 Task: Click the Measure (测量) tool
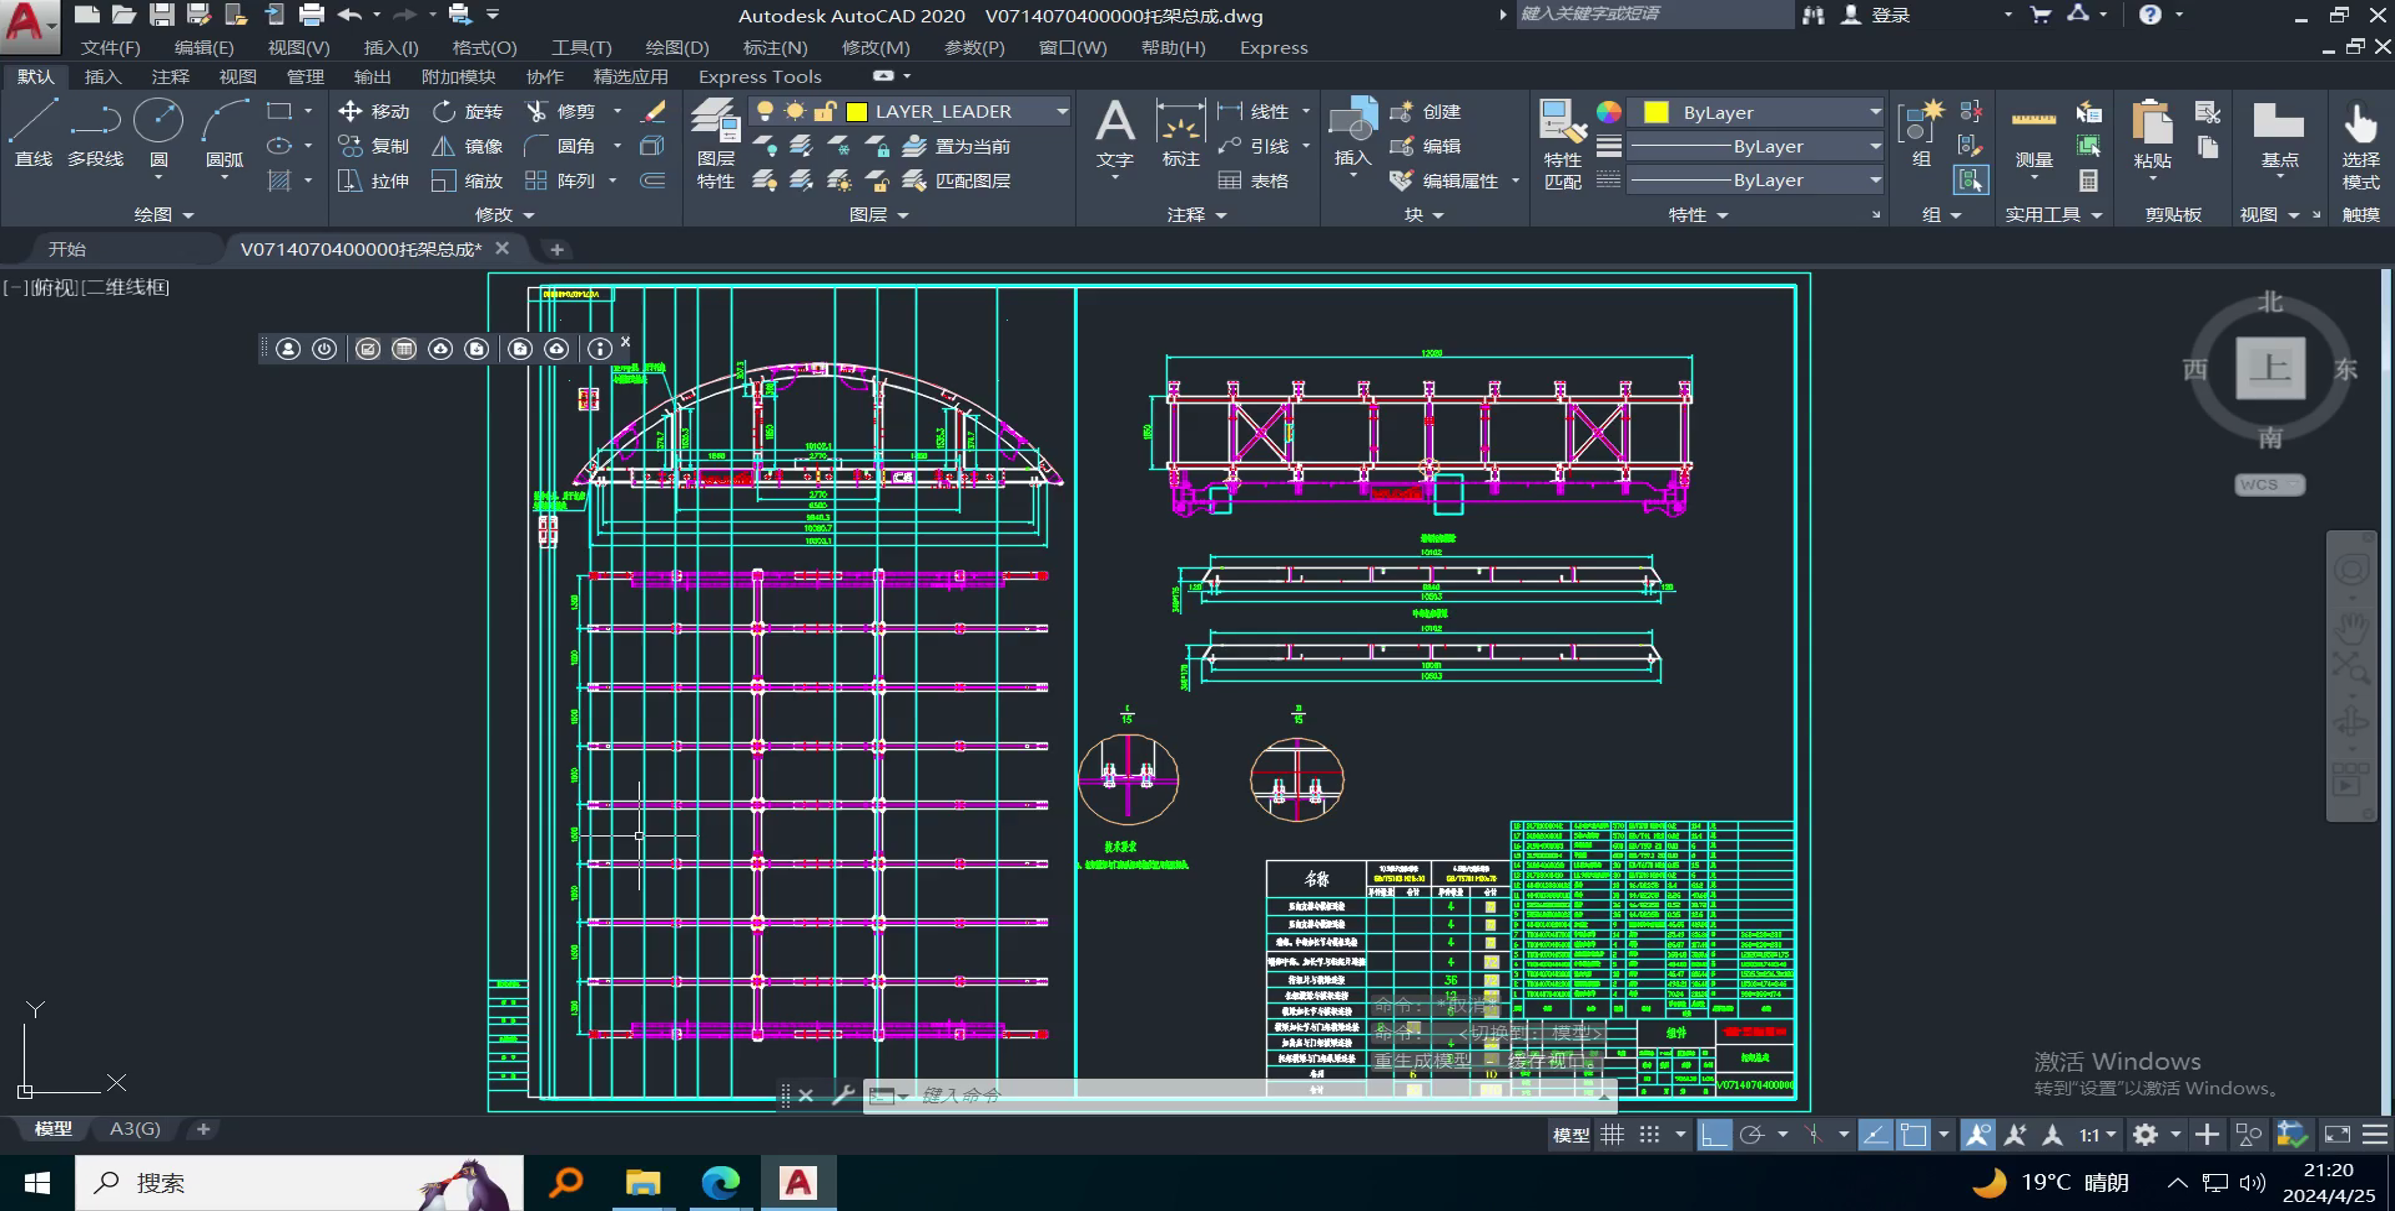click(x=2033, y=136)
